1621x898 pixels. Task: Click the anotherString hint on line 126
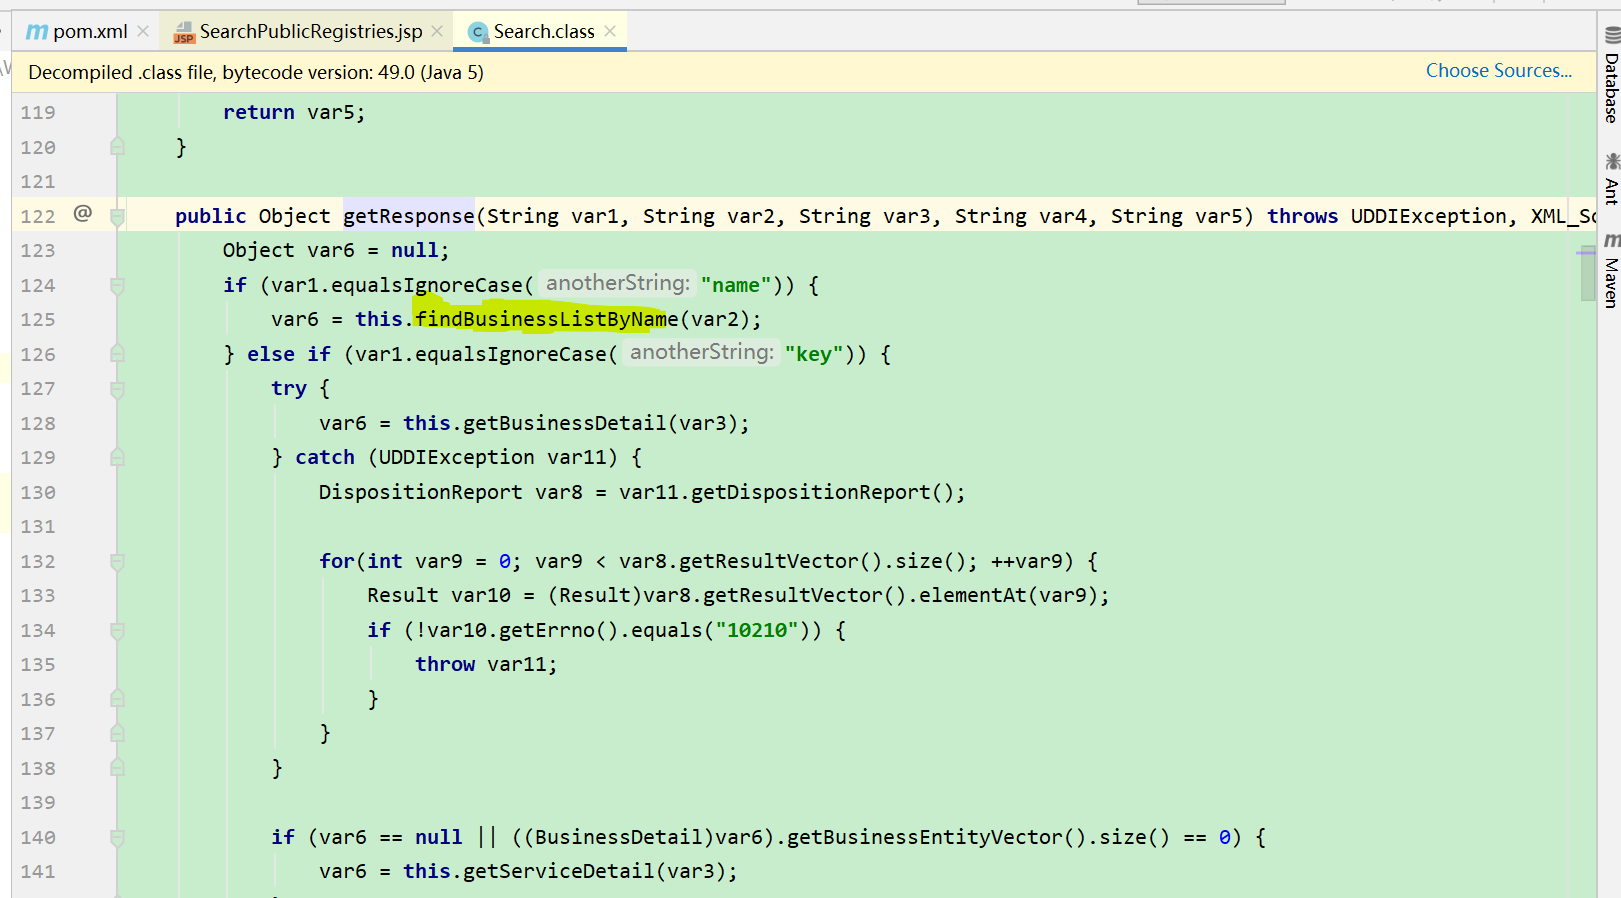(x=702, y=353)
